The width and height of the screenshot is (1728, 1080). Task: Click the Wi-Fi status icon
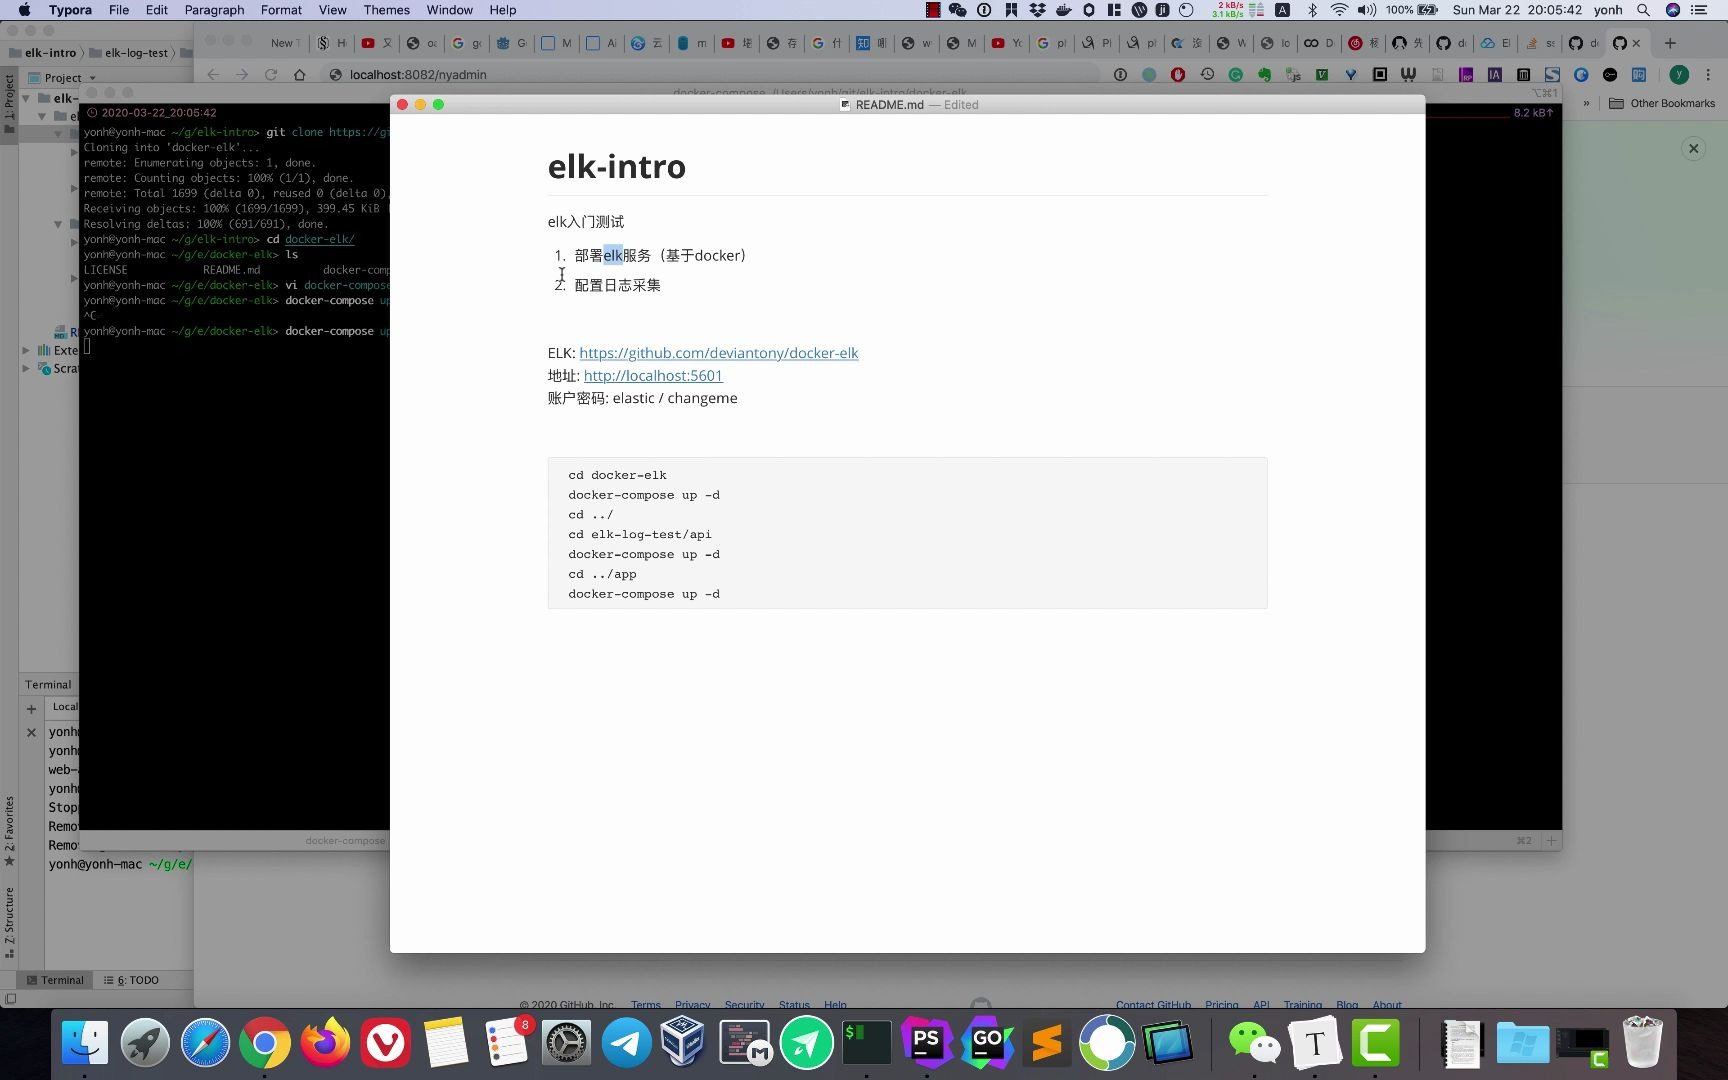pos(1339,10)
